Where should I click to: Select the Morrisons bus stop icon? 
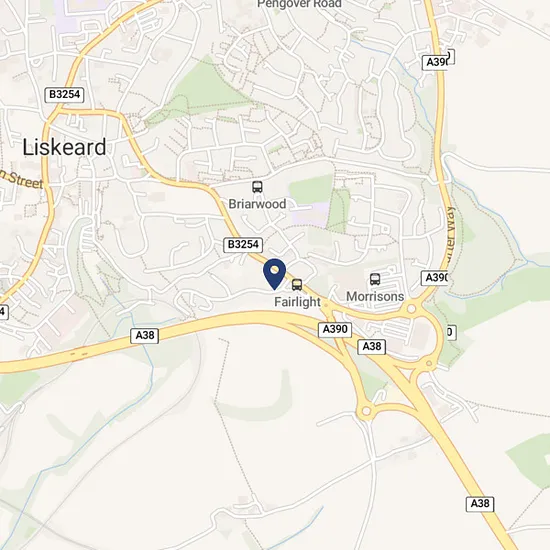tap(375, 279)
